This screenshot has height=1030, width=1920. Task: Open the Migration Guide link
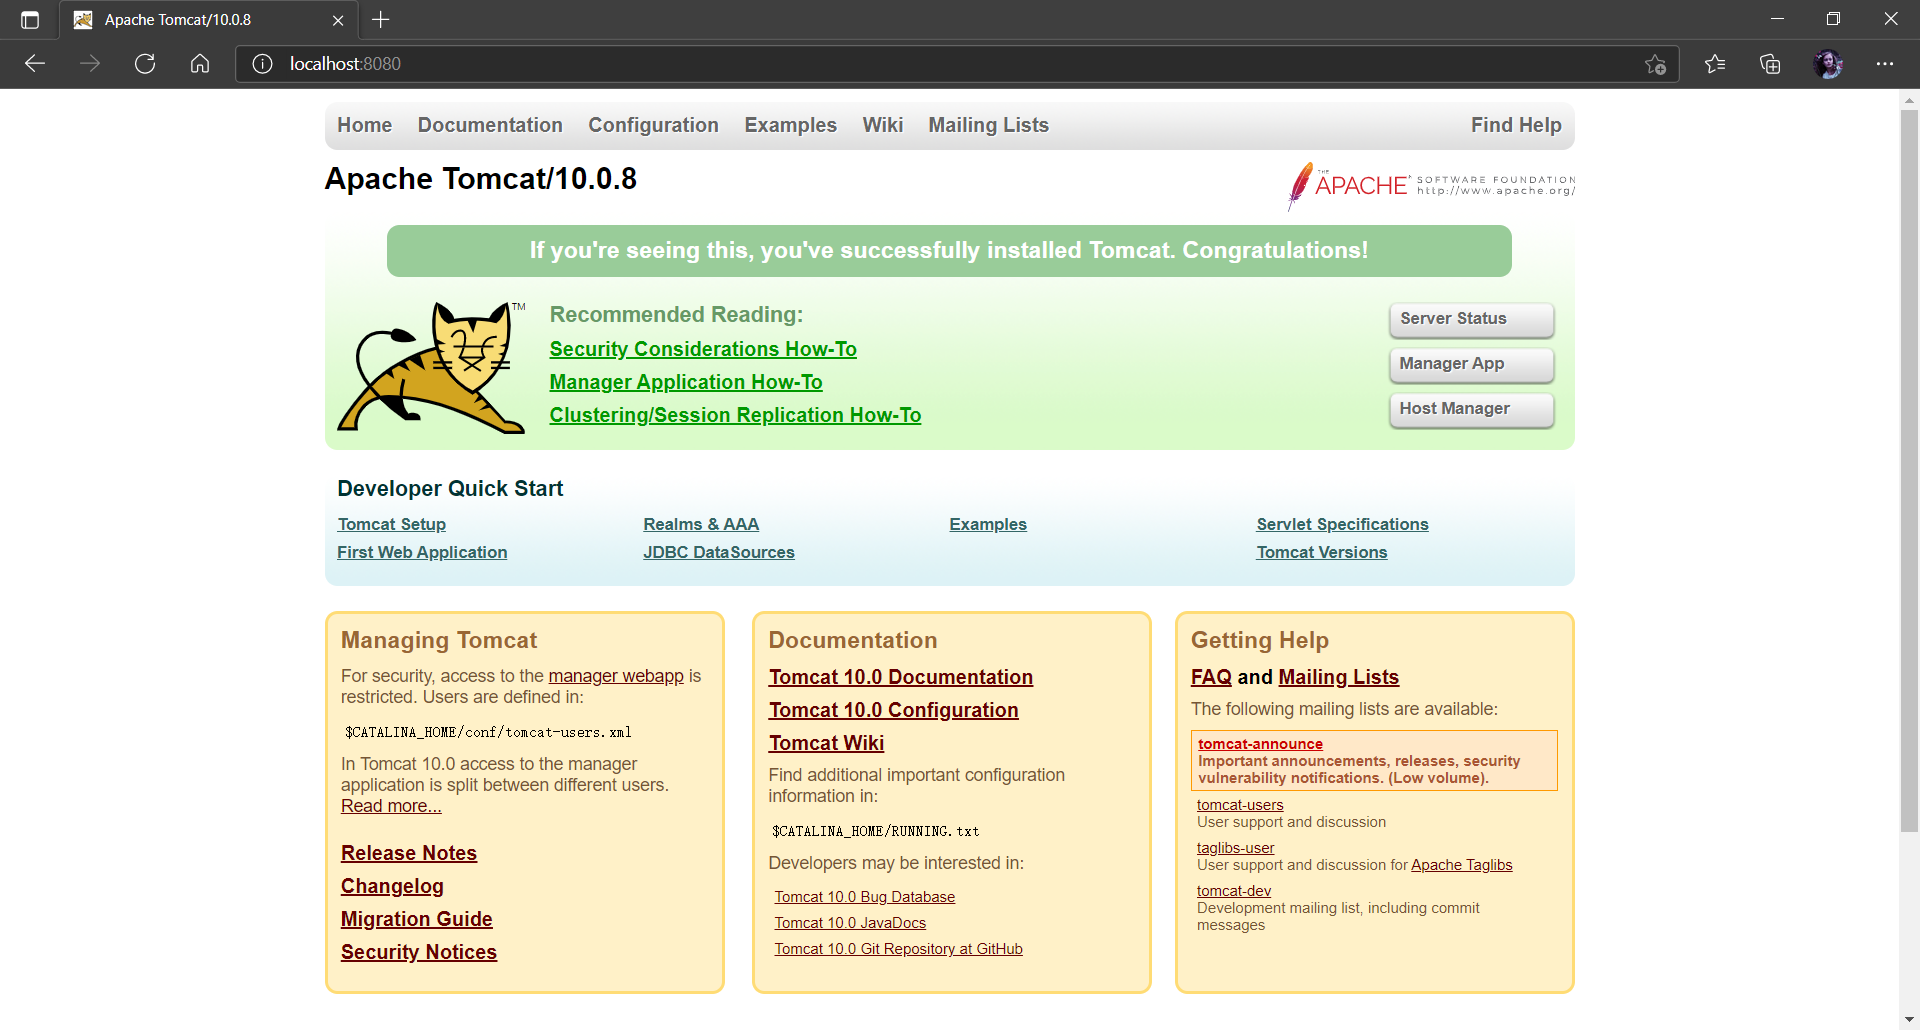pos(417,919)
